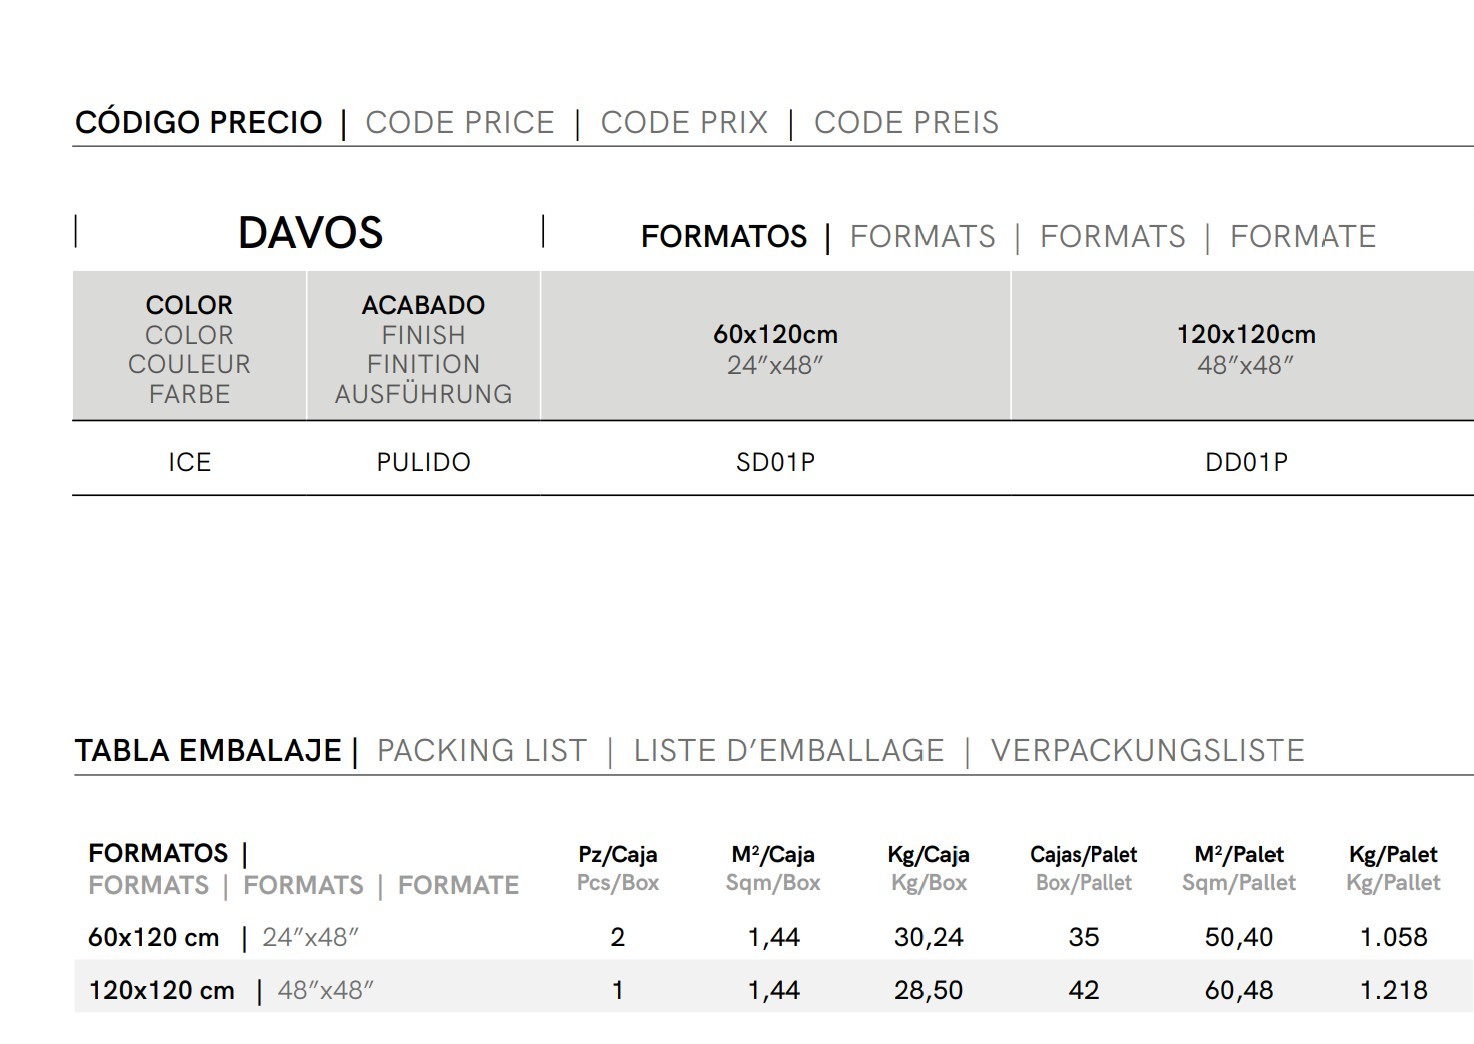
Task: Click the 120x120 cm packing row label
Action: pos(162,990)
